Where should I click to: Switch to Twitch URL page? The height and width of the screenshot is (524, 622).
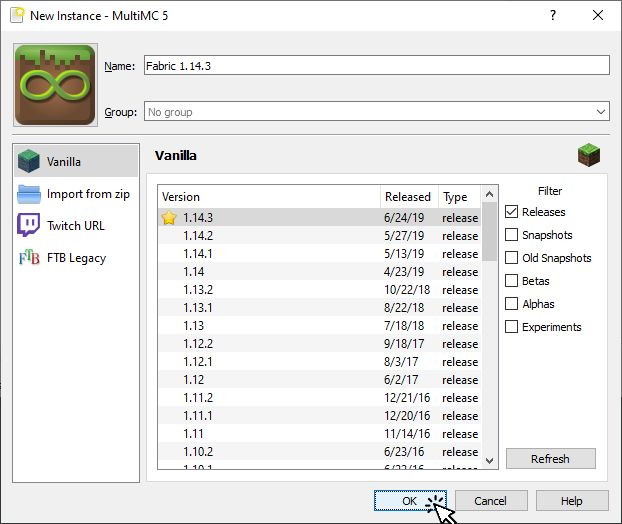pos(76,226)
